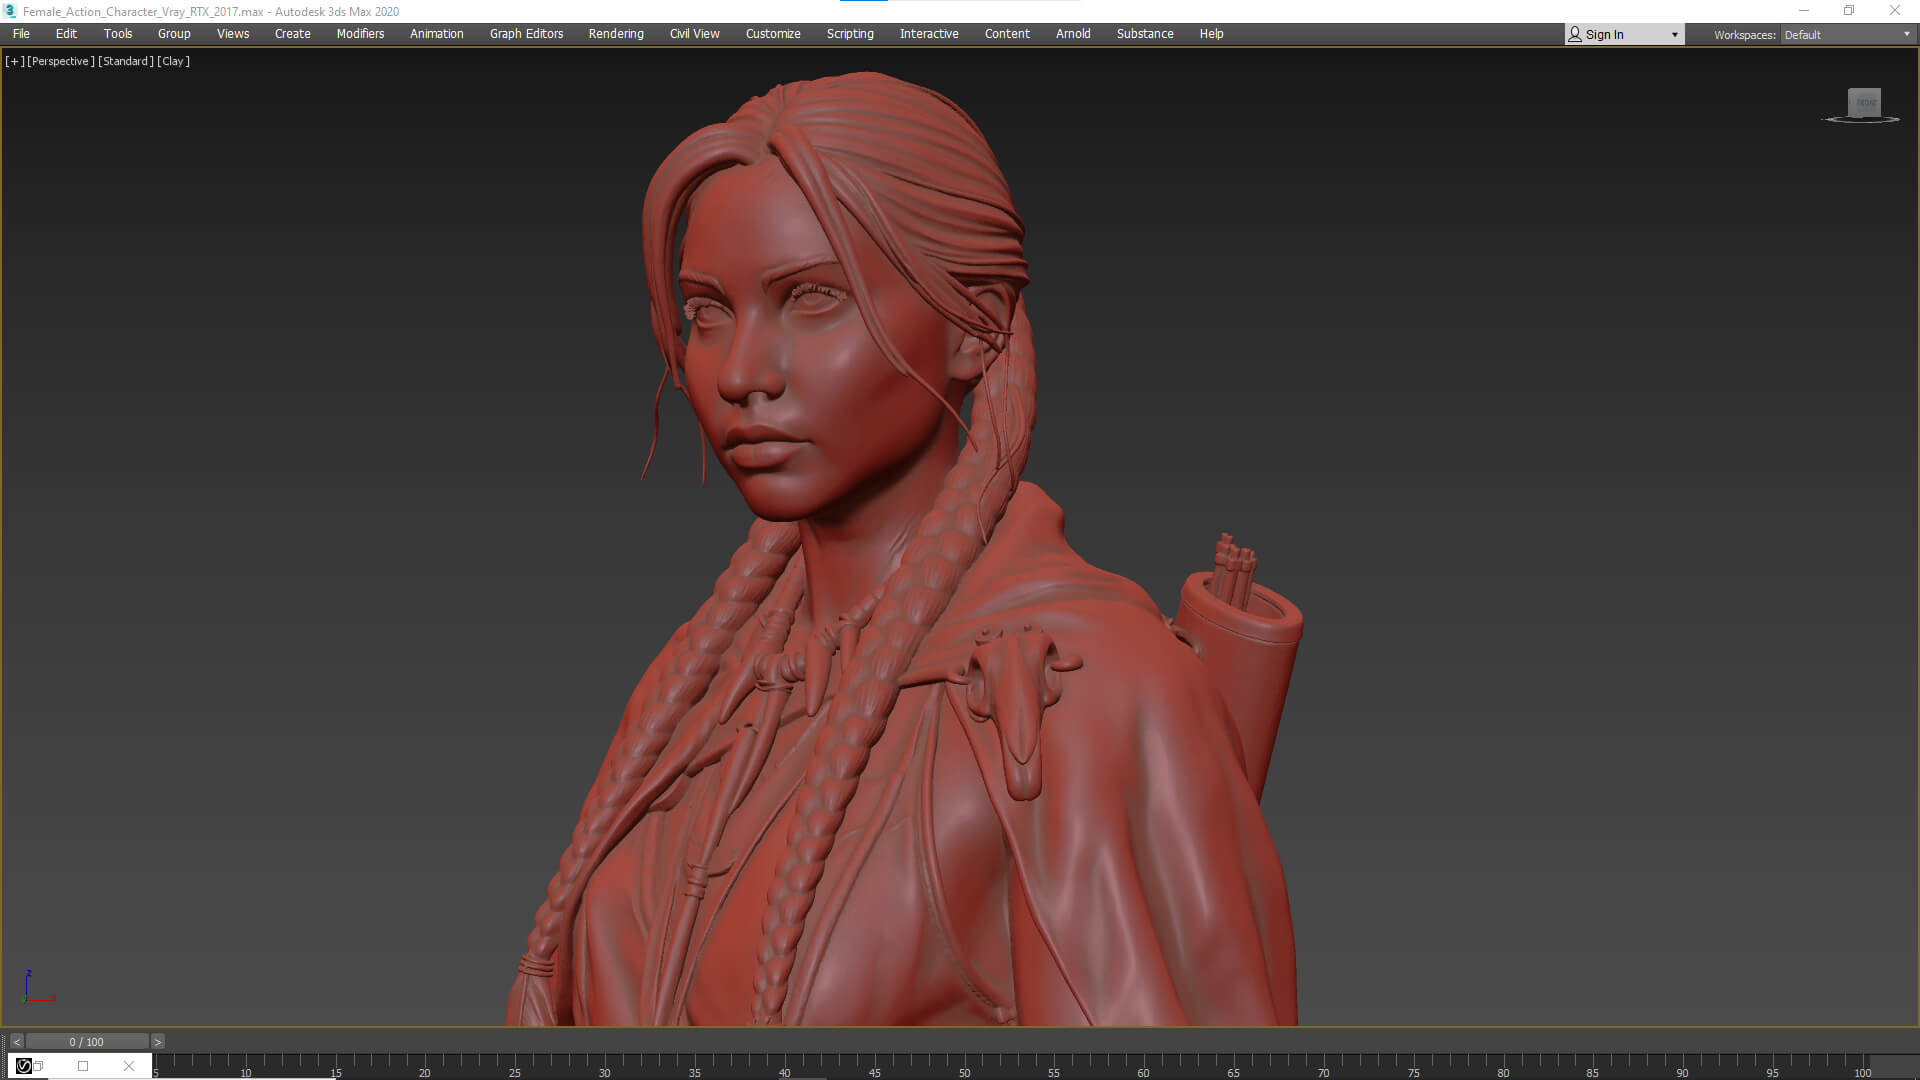Open the Group menu

tap(174, 34)
